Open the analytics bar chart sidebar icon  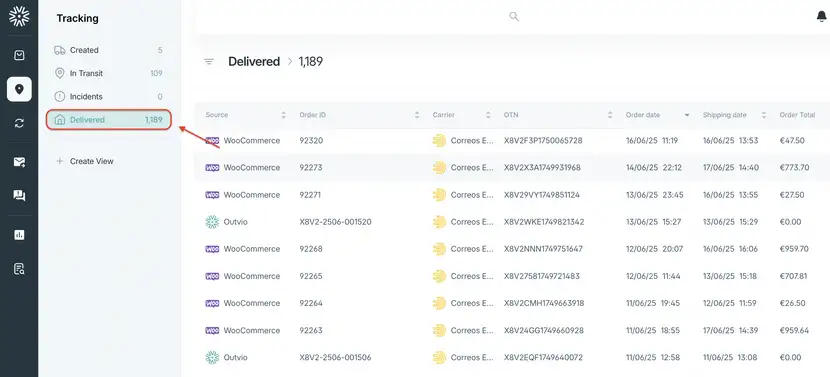[19, 235]
